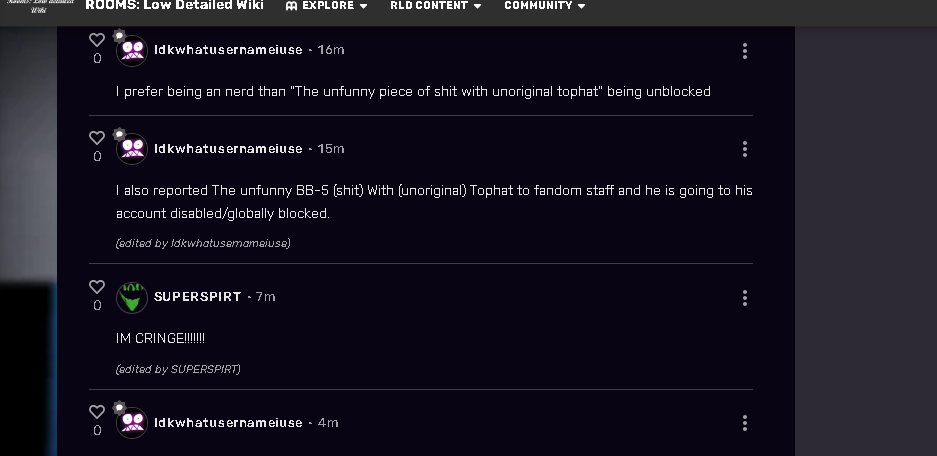Like the comment posted 16m ago
This screenshot has height=456, width=937.
[x=97, y=40]
